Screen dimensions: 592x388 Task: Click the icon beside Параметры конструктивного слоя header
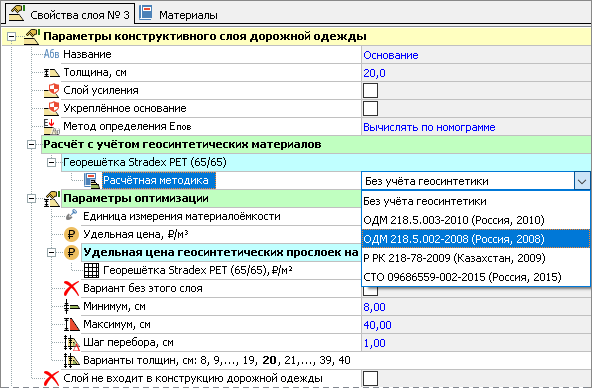pos(32,37)
